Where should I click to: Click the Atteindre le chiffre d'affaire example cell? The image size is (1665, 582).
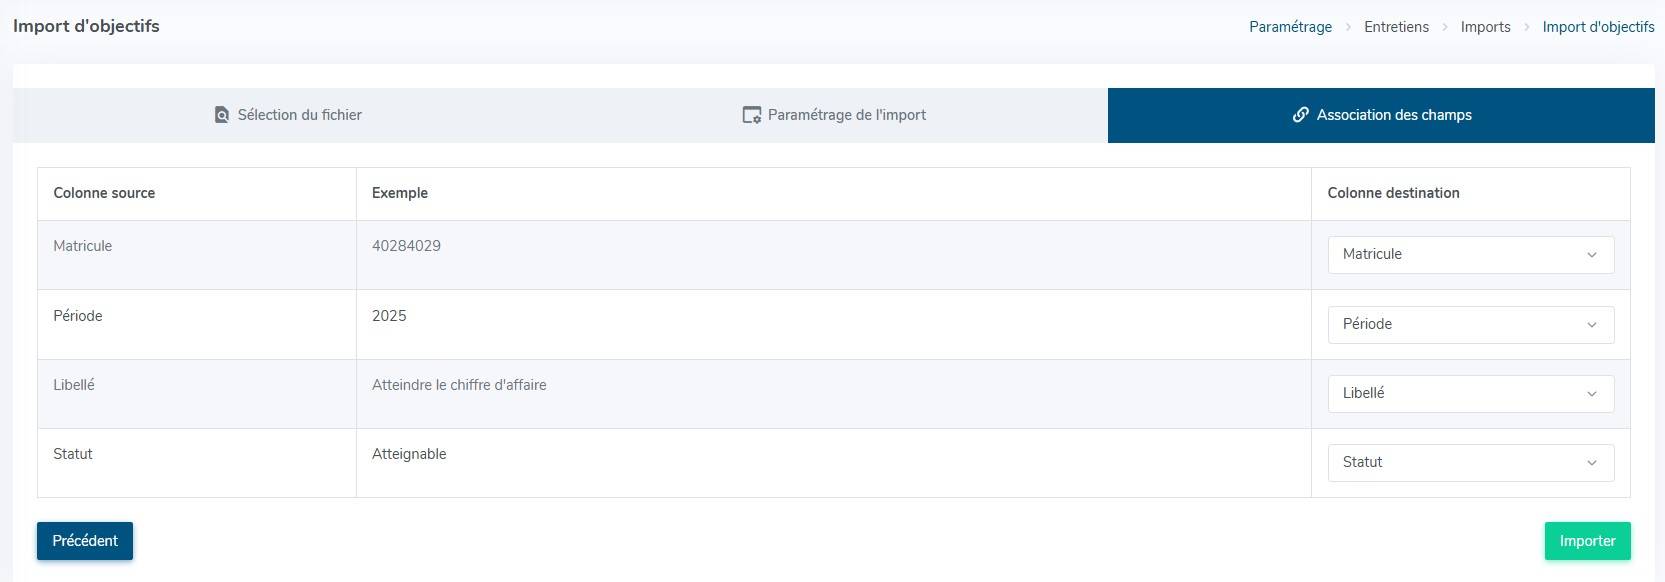pyautogui.click(x=459, y=385)
